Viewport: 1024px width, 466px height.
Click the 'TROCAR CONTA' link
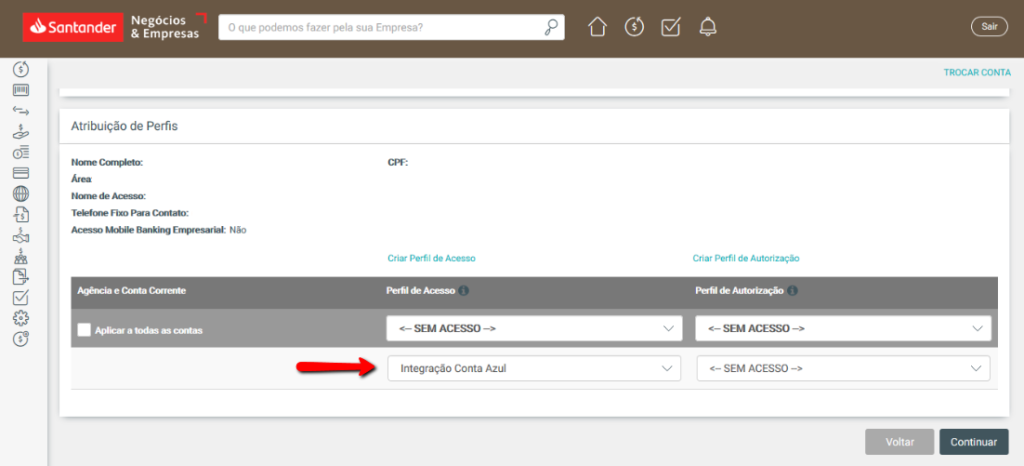(976, 73)
